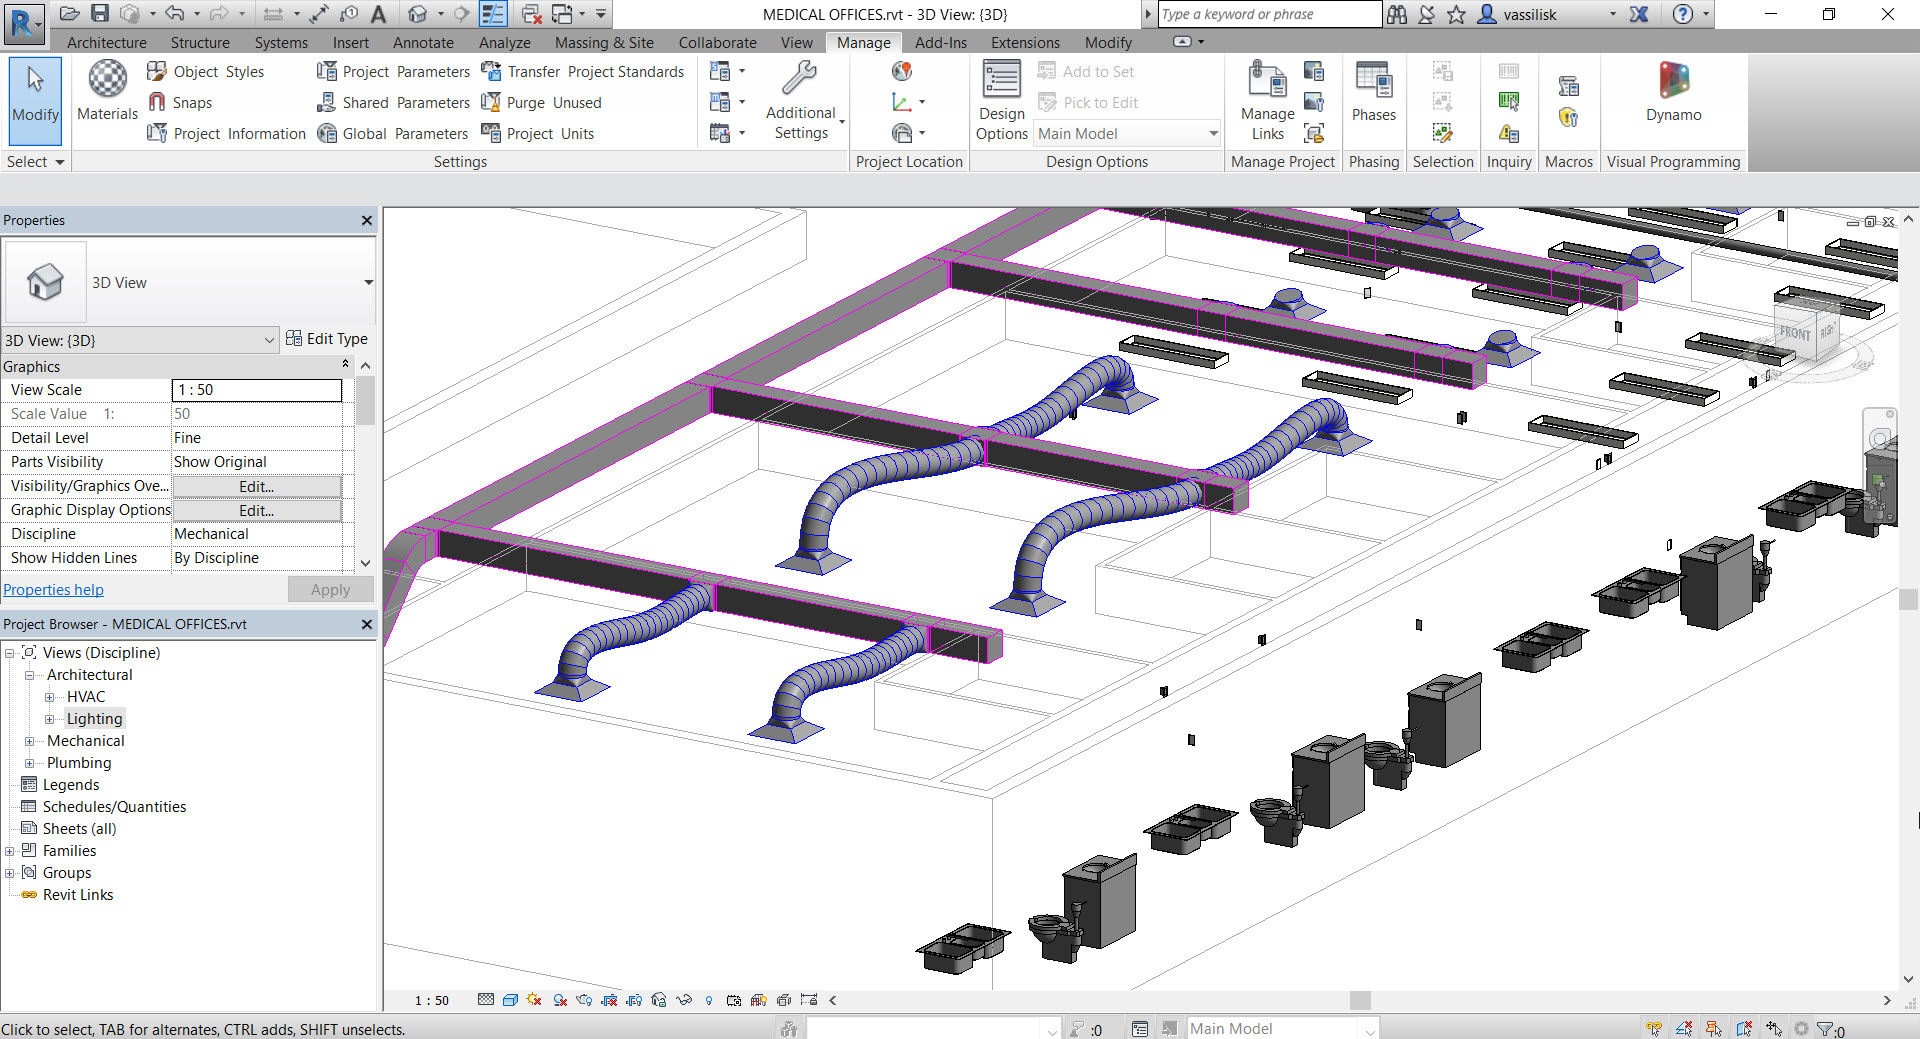Viewport: 1920px width, 1039px height.
Task: Click the Default 3D View house icon
Action: tap(418, 14)
